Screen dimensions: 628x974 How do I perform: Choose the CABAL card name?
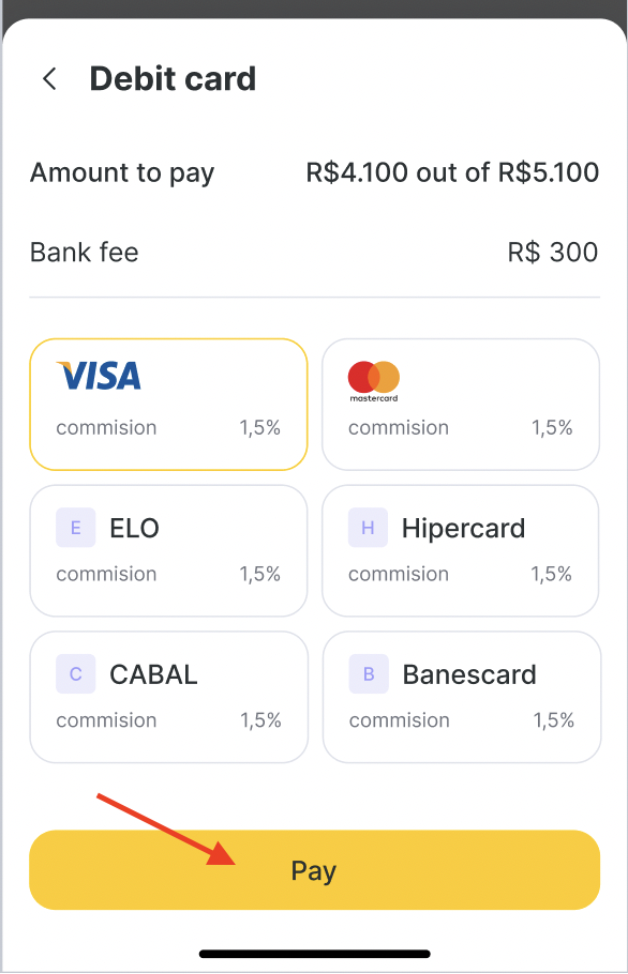tap(153, 675)
